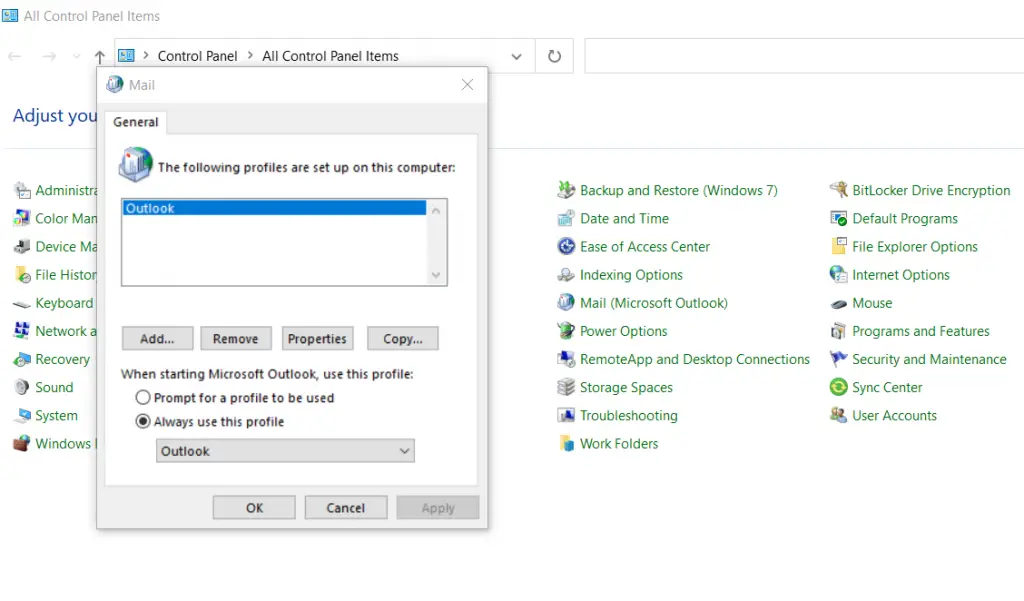Open the Color Management icon
This screenshot has width=1024, height=601.
coord(22,218)
